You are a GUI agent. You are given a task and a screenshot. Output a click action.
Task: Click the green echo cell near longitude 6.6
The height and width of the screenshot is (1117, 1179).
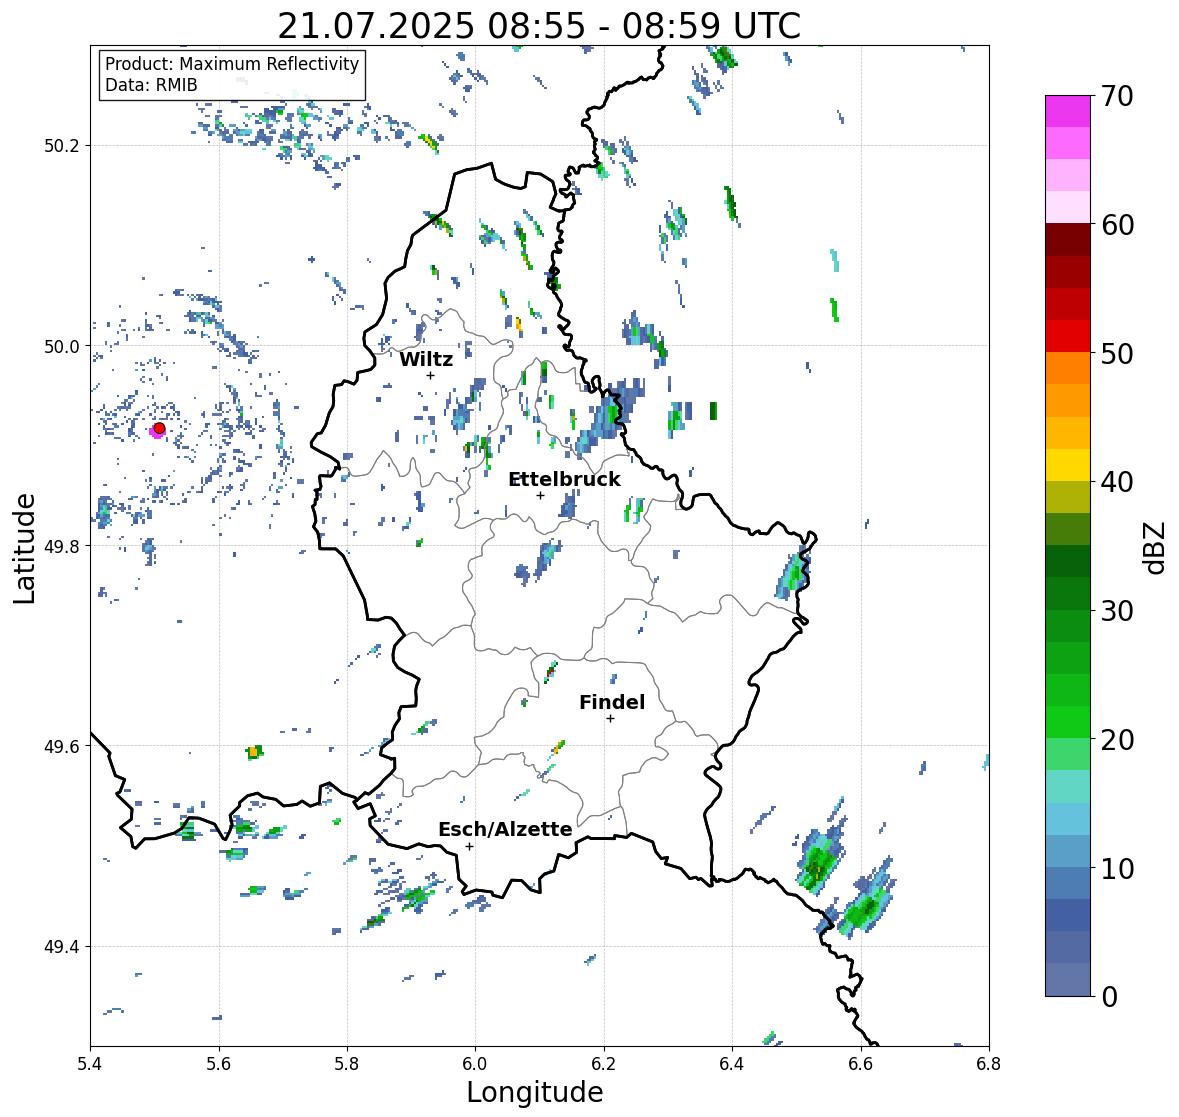(866, 903)
